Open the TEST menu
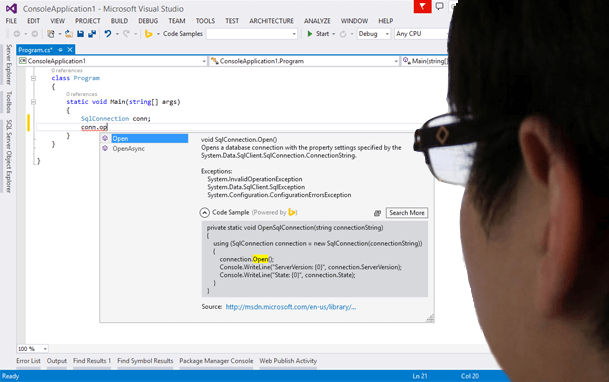609x382 pixels. pos(232,21)
